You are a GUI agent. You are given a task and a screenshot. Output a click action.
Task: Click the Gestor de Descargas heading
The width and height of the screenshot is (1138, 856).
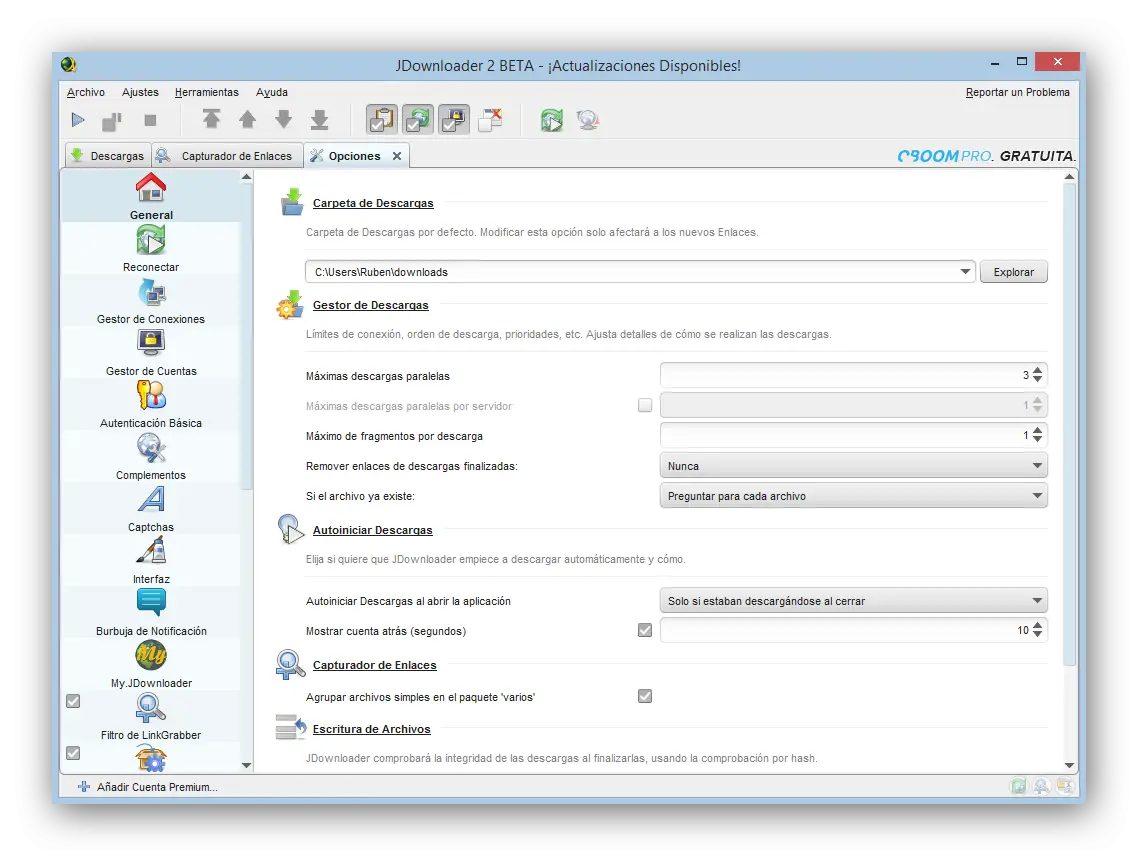pyautogui.click(x=371, y=305)
